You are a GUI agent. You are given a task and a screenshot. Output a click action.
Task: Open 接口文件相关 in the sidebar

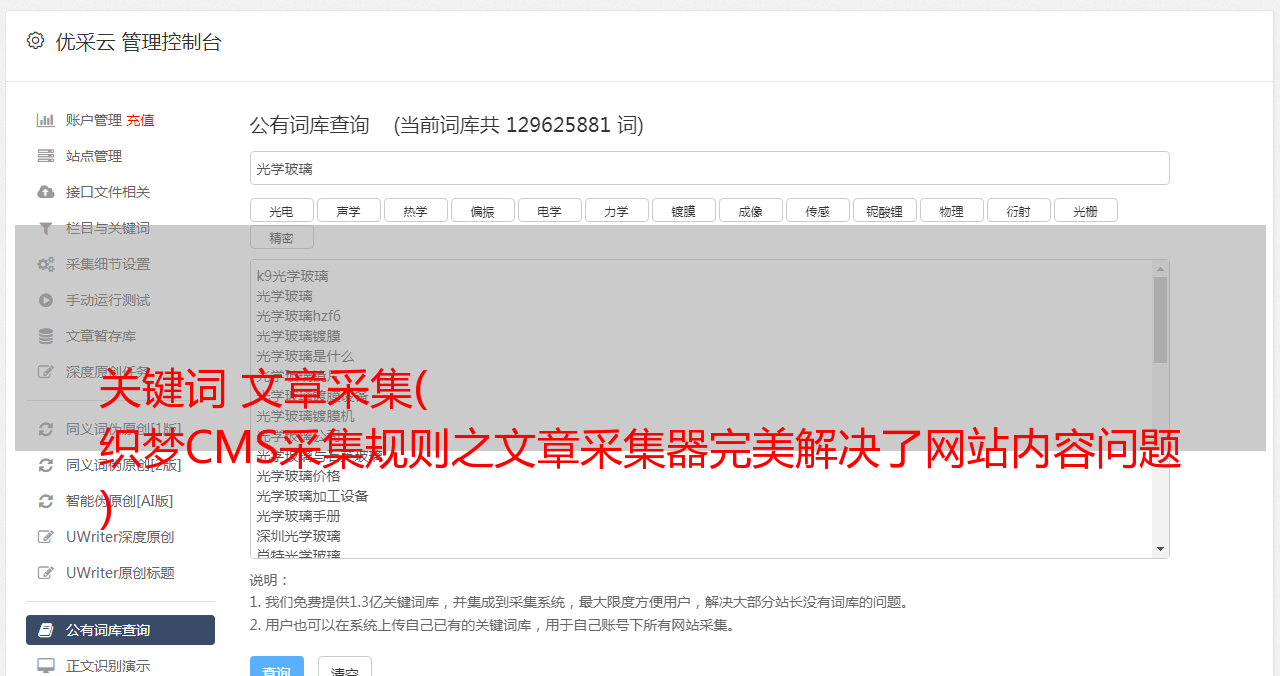point(108,192)
